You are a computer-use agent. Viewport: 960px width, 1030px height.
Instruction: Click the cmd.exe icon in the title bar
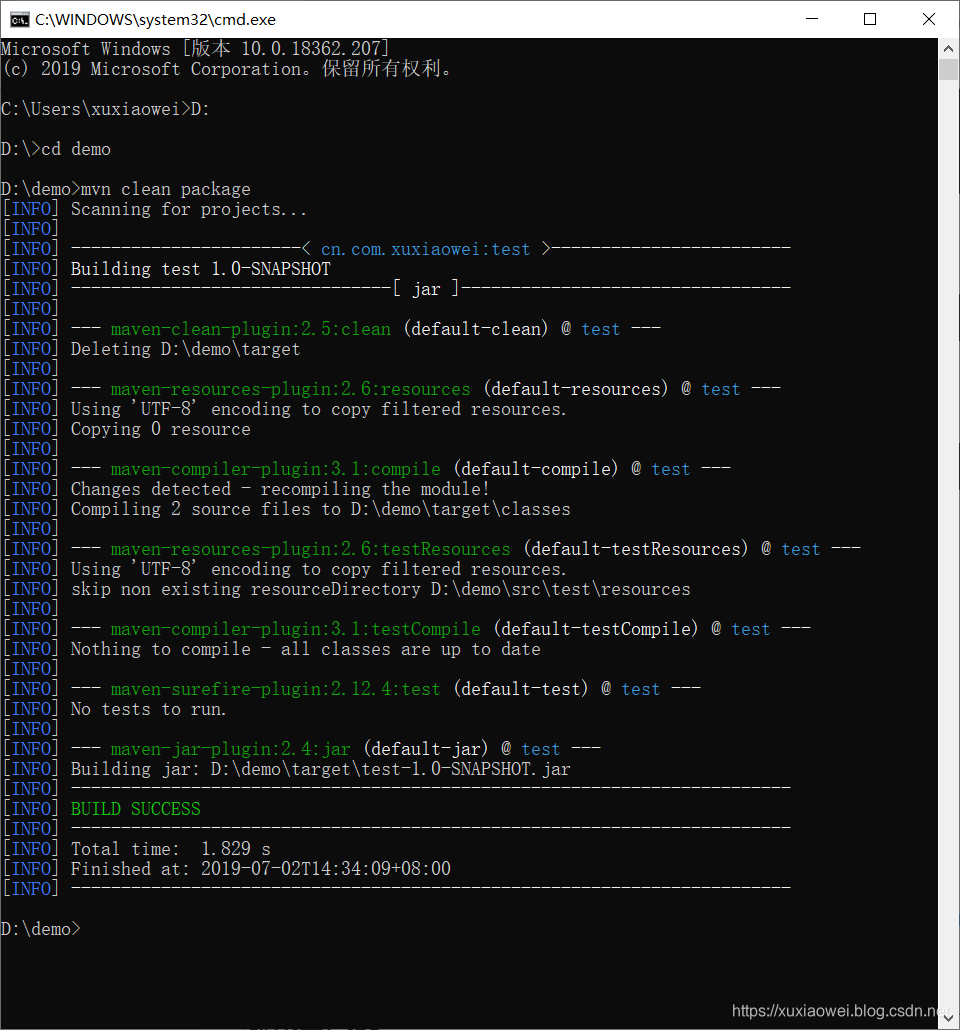coord(18,19)
